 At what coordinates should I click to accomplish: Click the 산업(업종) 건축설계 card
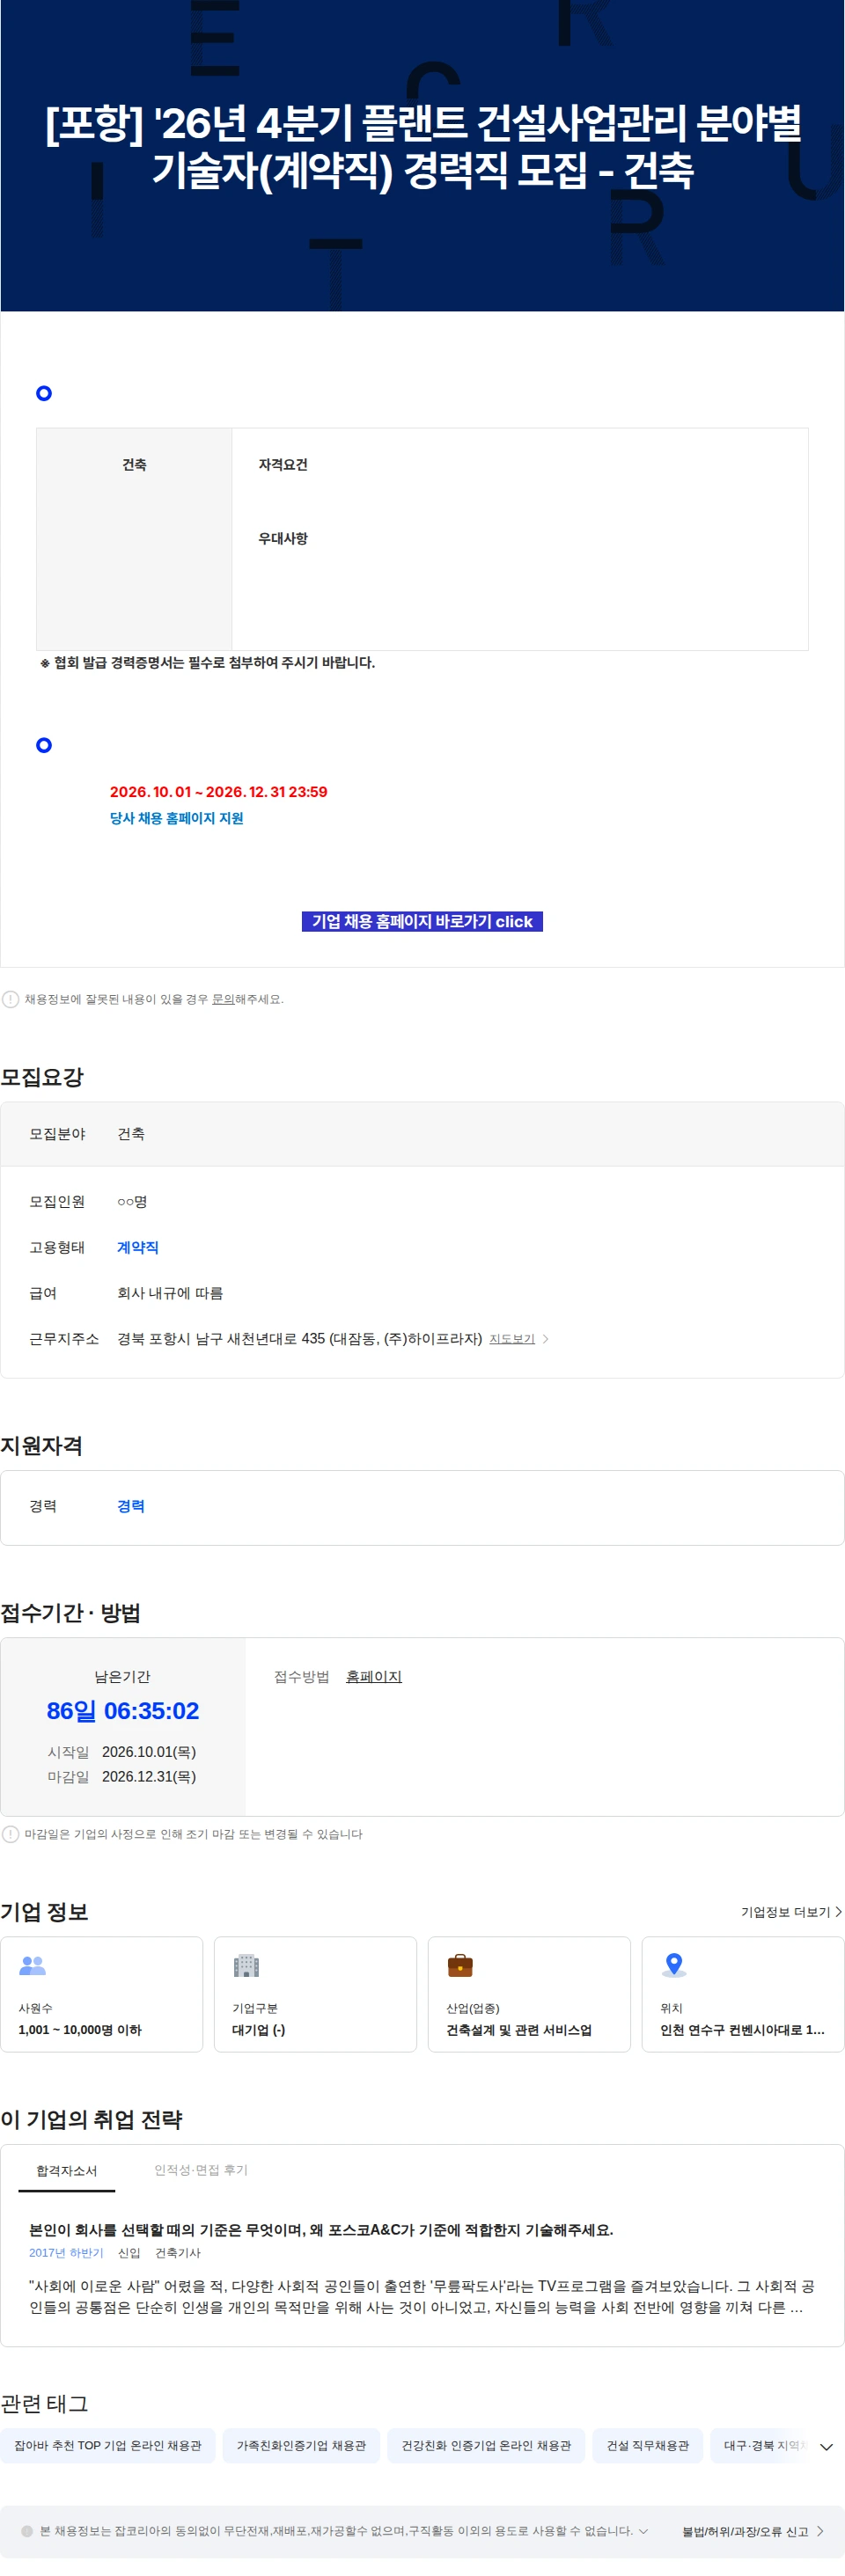coord(529,1994)
